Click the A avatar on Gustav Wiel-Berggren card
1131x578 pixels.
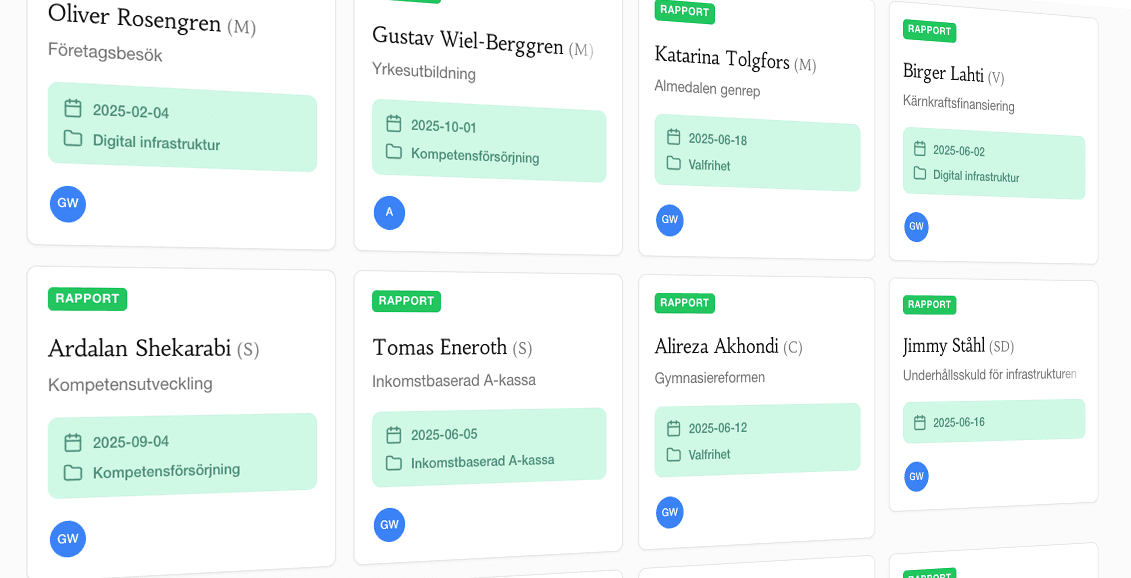pos(389,213)
